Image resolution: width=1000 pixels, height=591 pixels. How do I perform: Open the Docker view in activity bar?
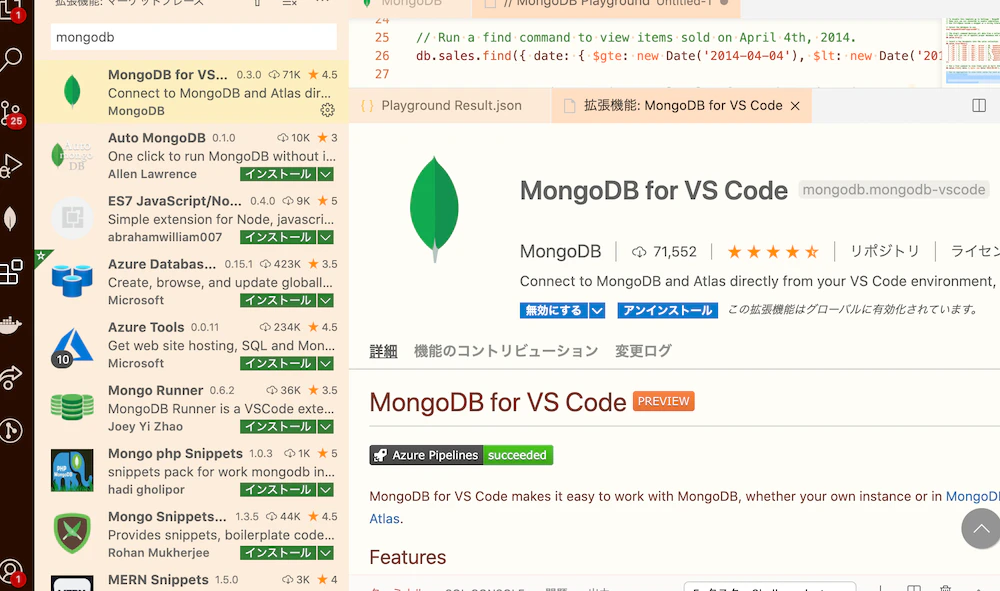(11, 325)
